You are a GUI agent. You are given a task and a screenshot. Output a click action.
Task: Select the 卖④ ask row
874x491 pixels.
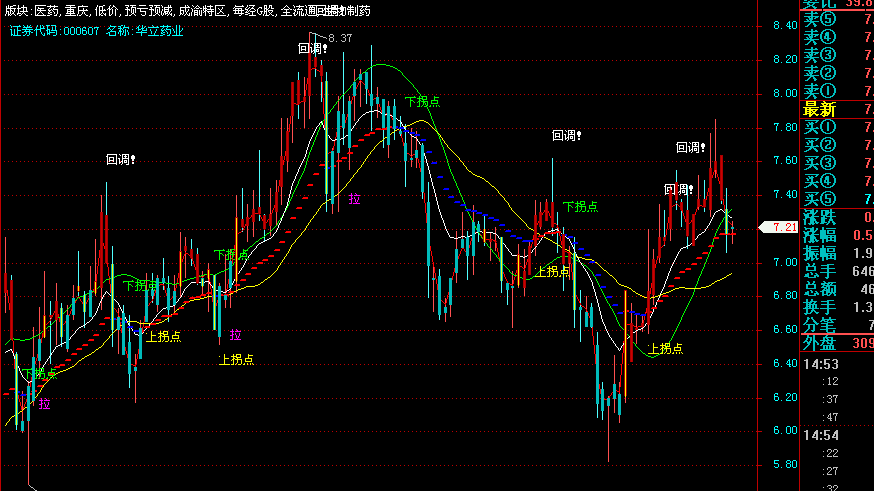point(838,37)
